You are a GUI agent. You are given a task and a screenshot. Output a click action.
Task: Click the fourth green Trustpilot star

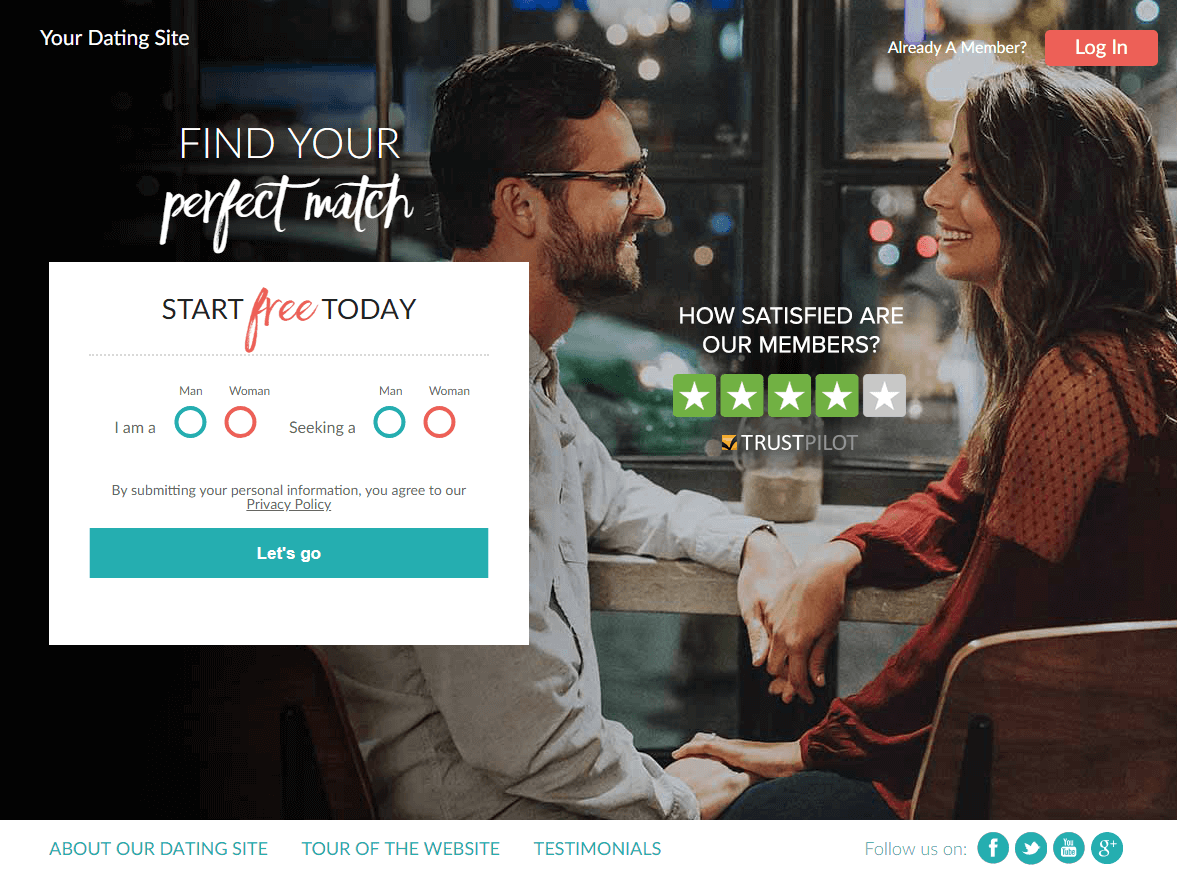[x=837, y=396]
